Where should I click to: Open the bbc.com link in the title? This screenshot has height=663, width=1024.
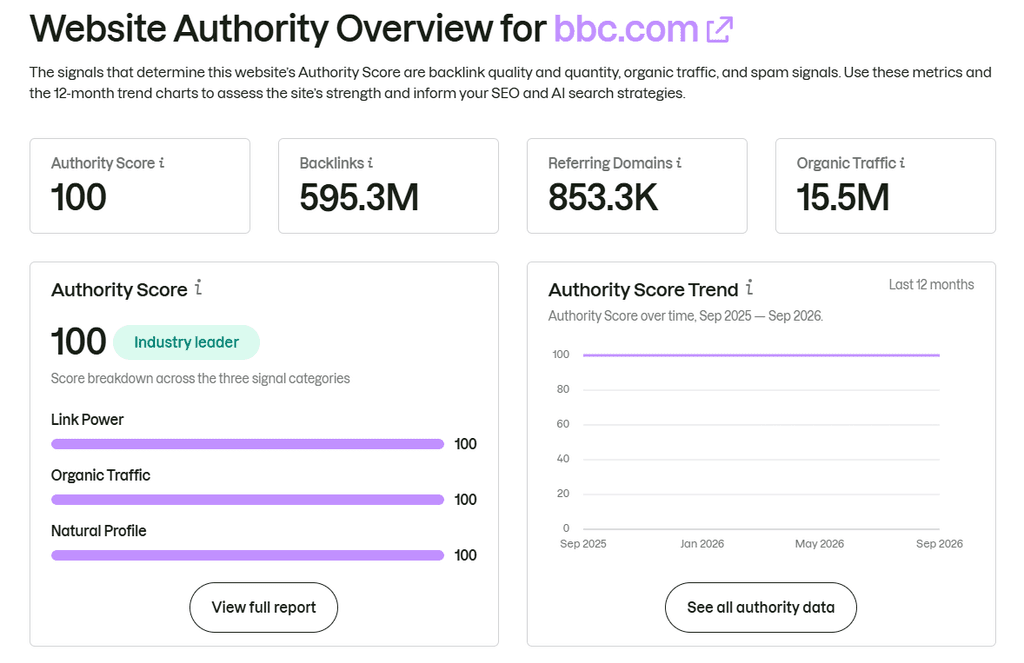(x=626, y=29)
